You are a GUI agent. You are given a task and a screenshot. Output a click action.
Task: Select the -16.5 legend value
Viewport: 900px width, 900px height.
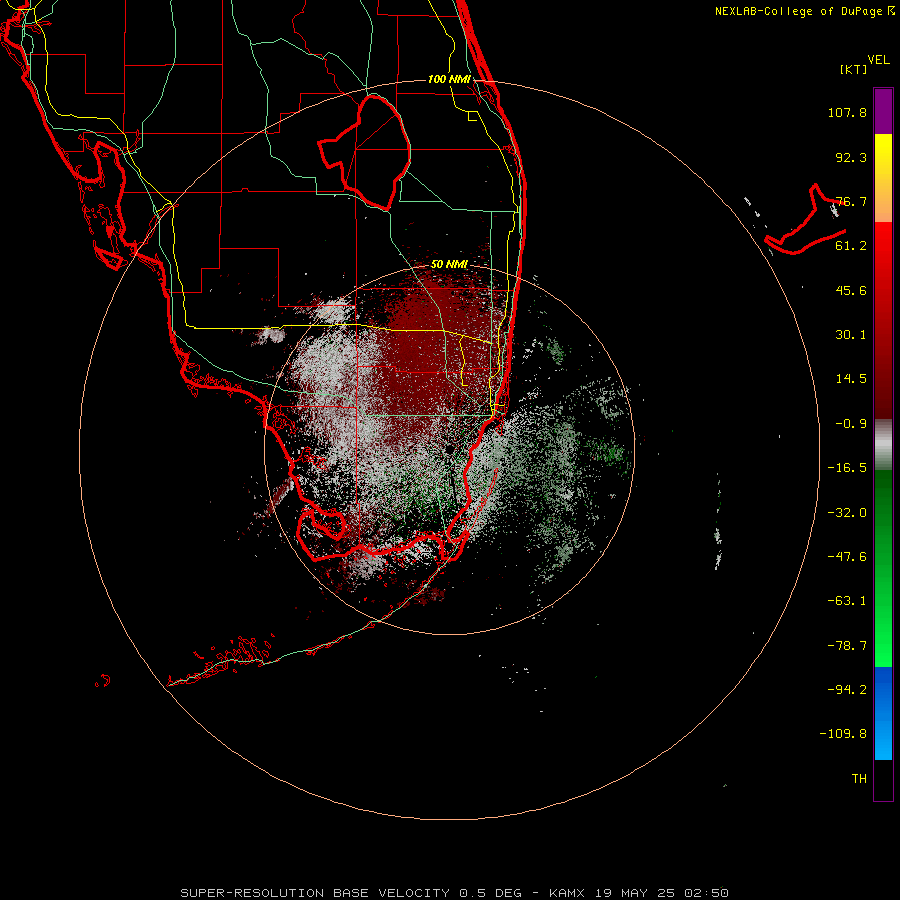(847, 468)
